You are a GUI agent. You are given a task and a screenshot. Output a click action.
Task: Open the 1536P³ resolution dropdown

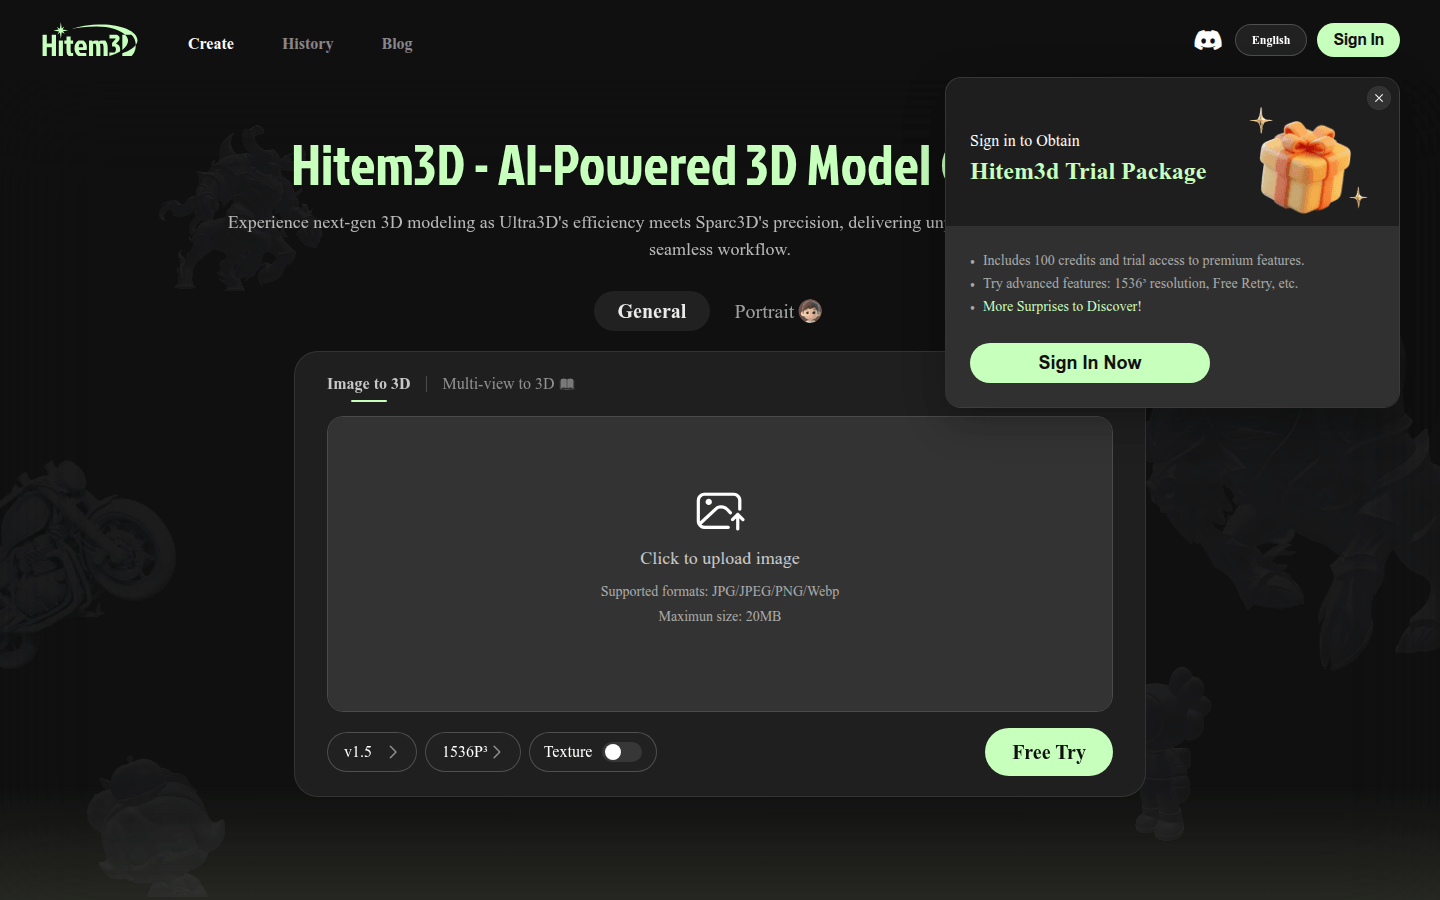[472, 752]
